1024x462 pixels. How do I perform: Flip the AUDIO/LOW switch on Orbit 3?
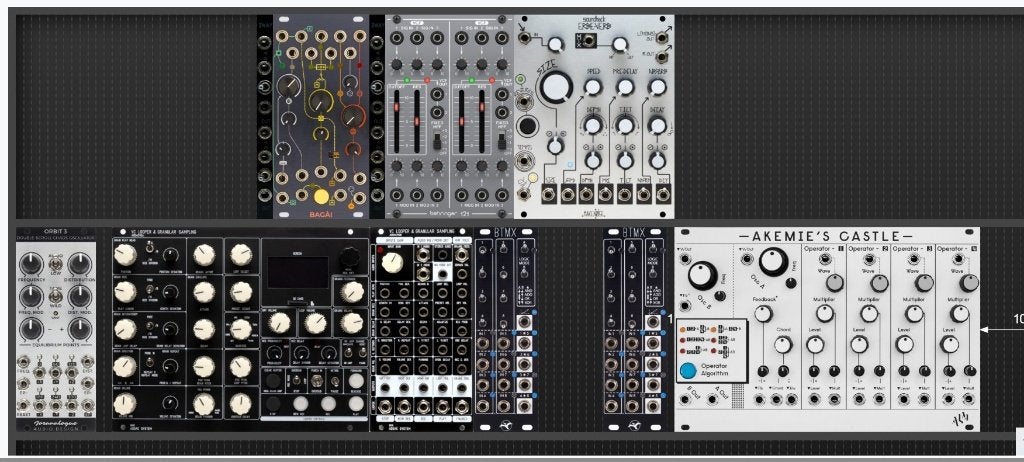point(56,263)
